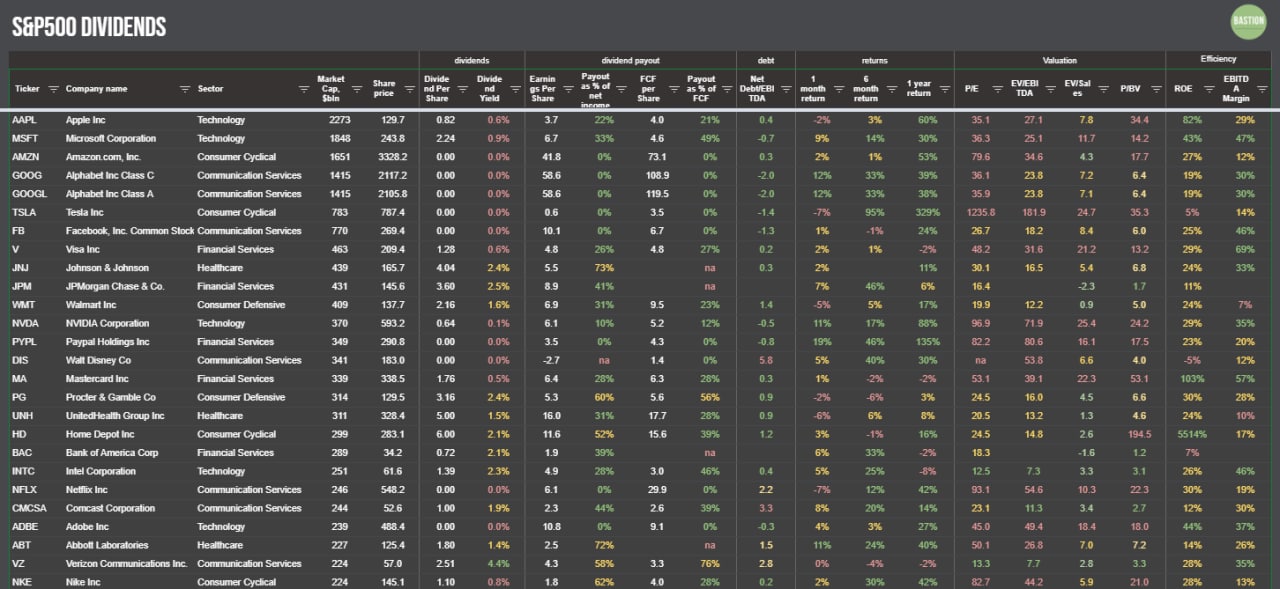Select the debt group header

pyautogui.click(x=766, y=60)
